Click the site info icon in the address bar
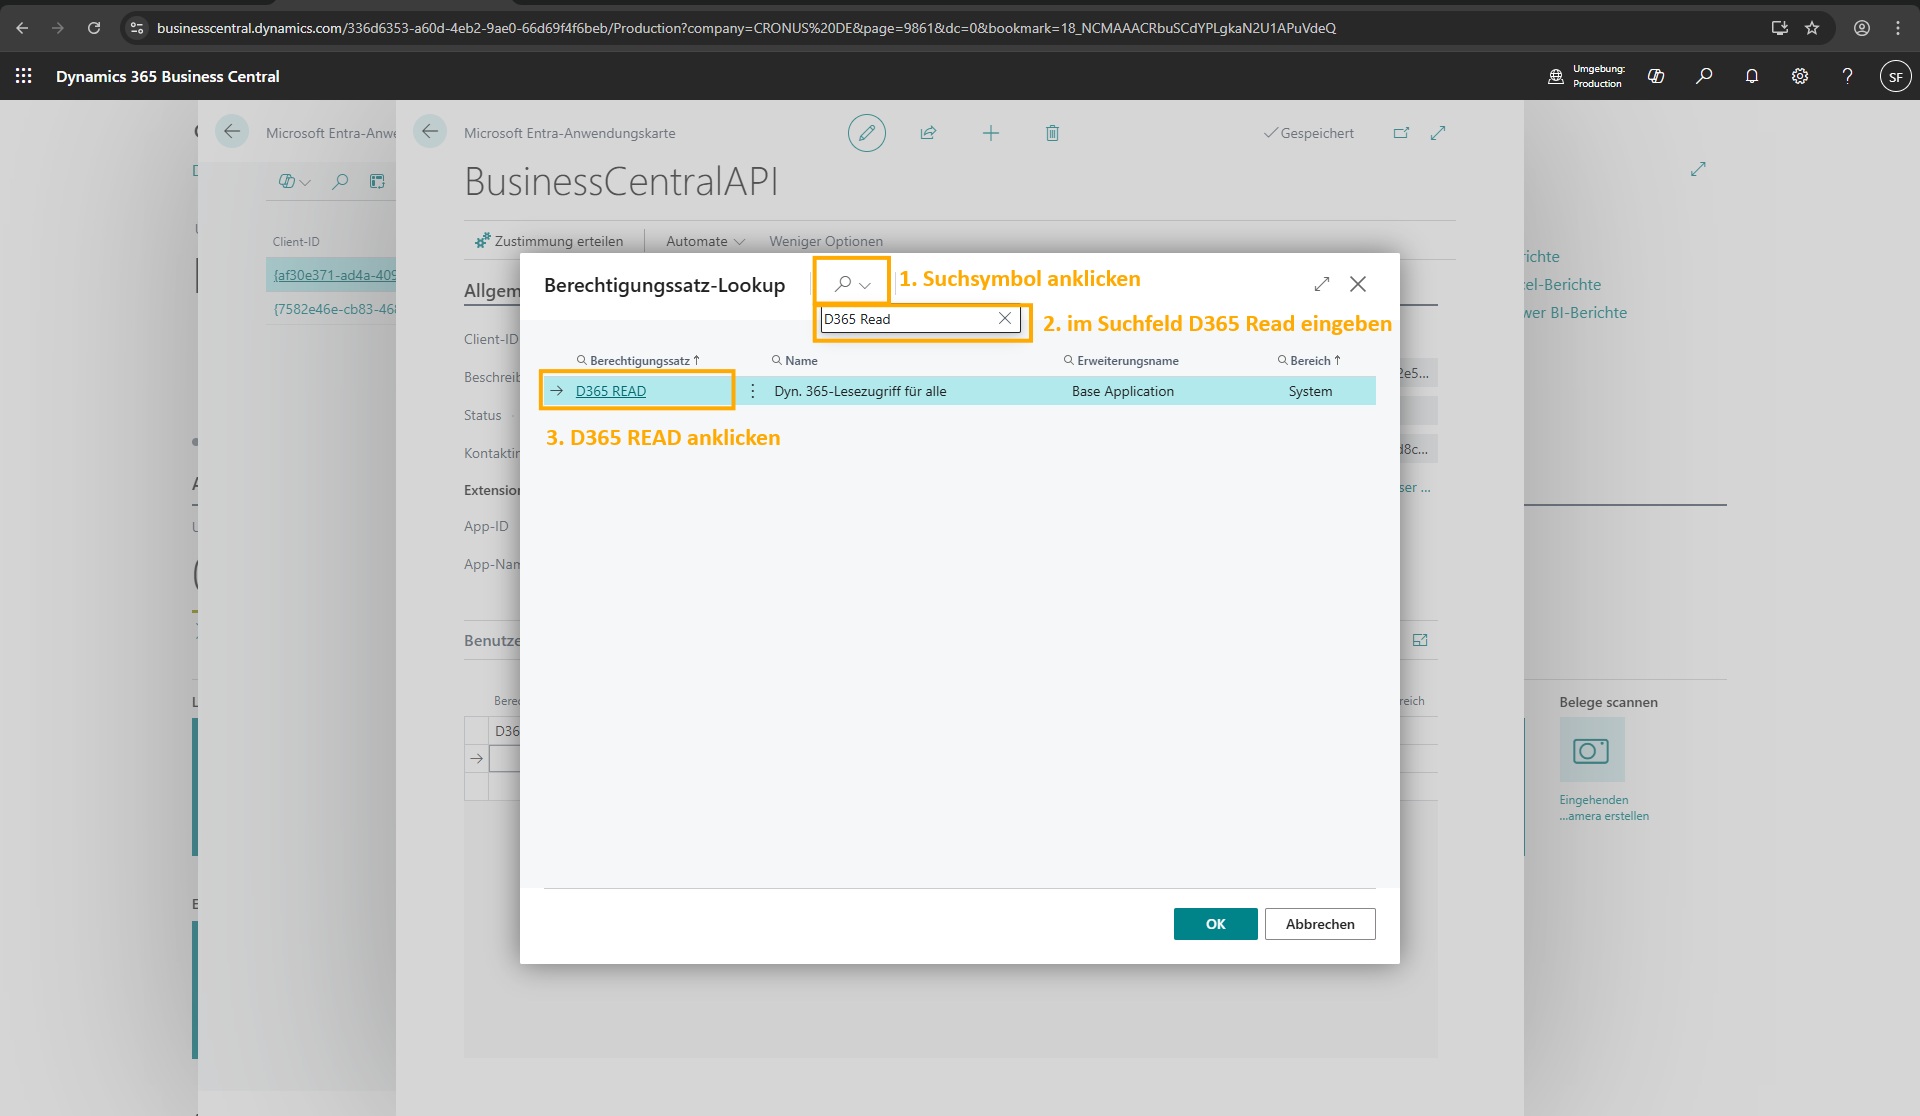This screenshot has height=1116, width=1920. tap(138, 28)
